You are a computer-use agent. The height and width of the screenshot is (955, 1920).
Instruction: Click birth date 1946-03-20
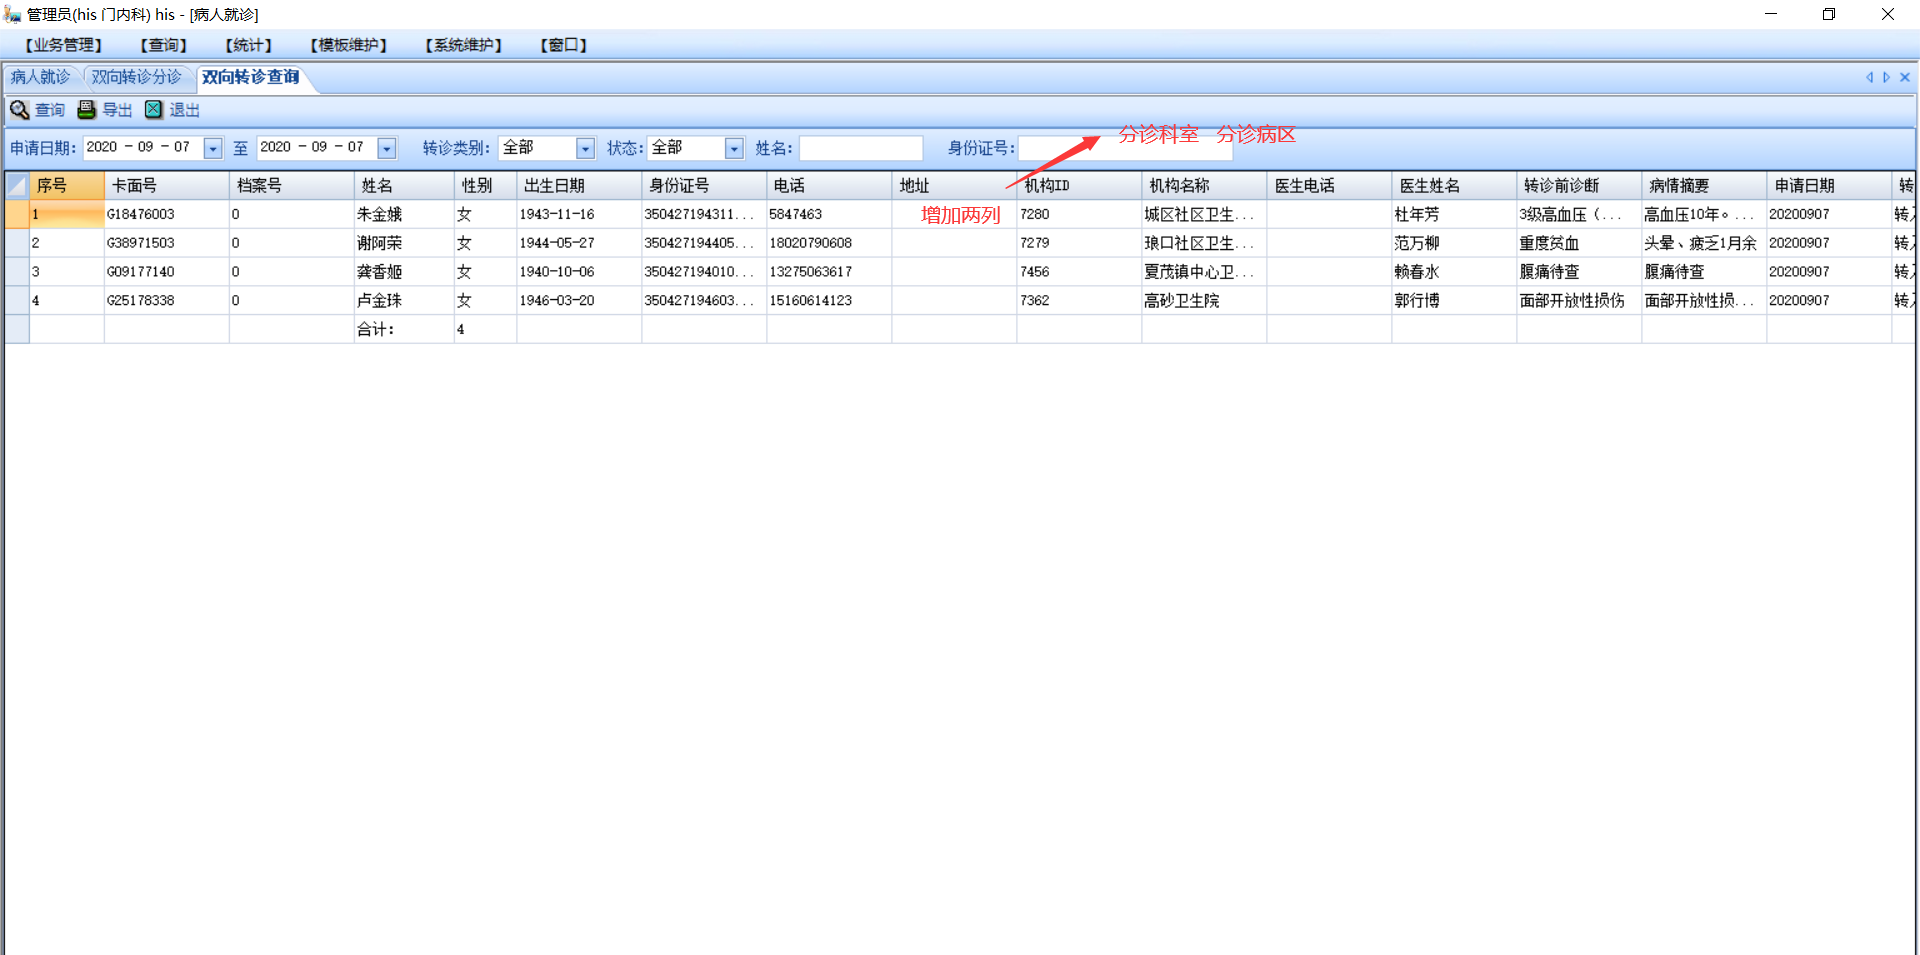tap(557, 301)
